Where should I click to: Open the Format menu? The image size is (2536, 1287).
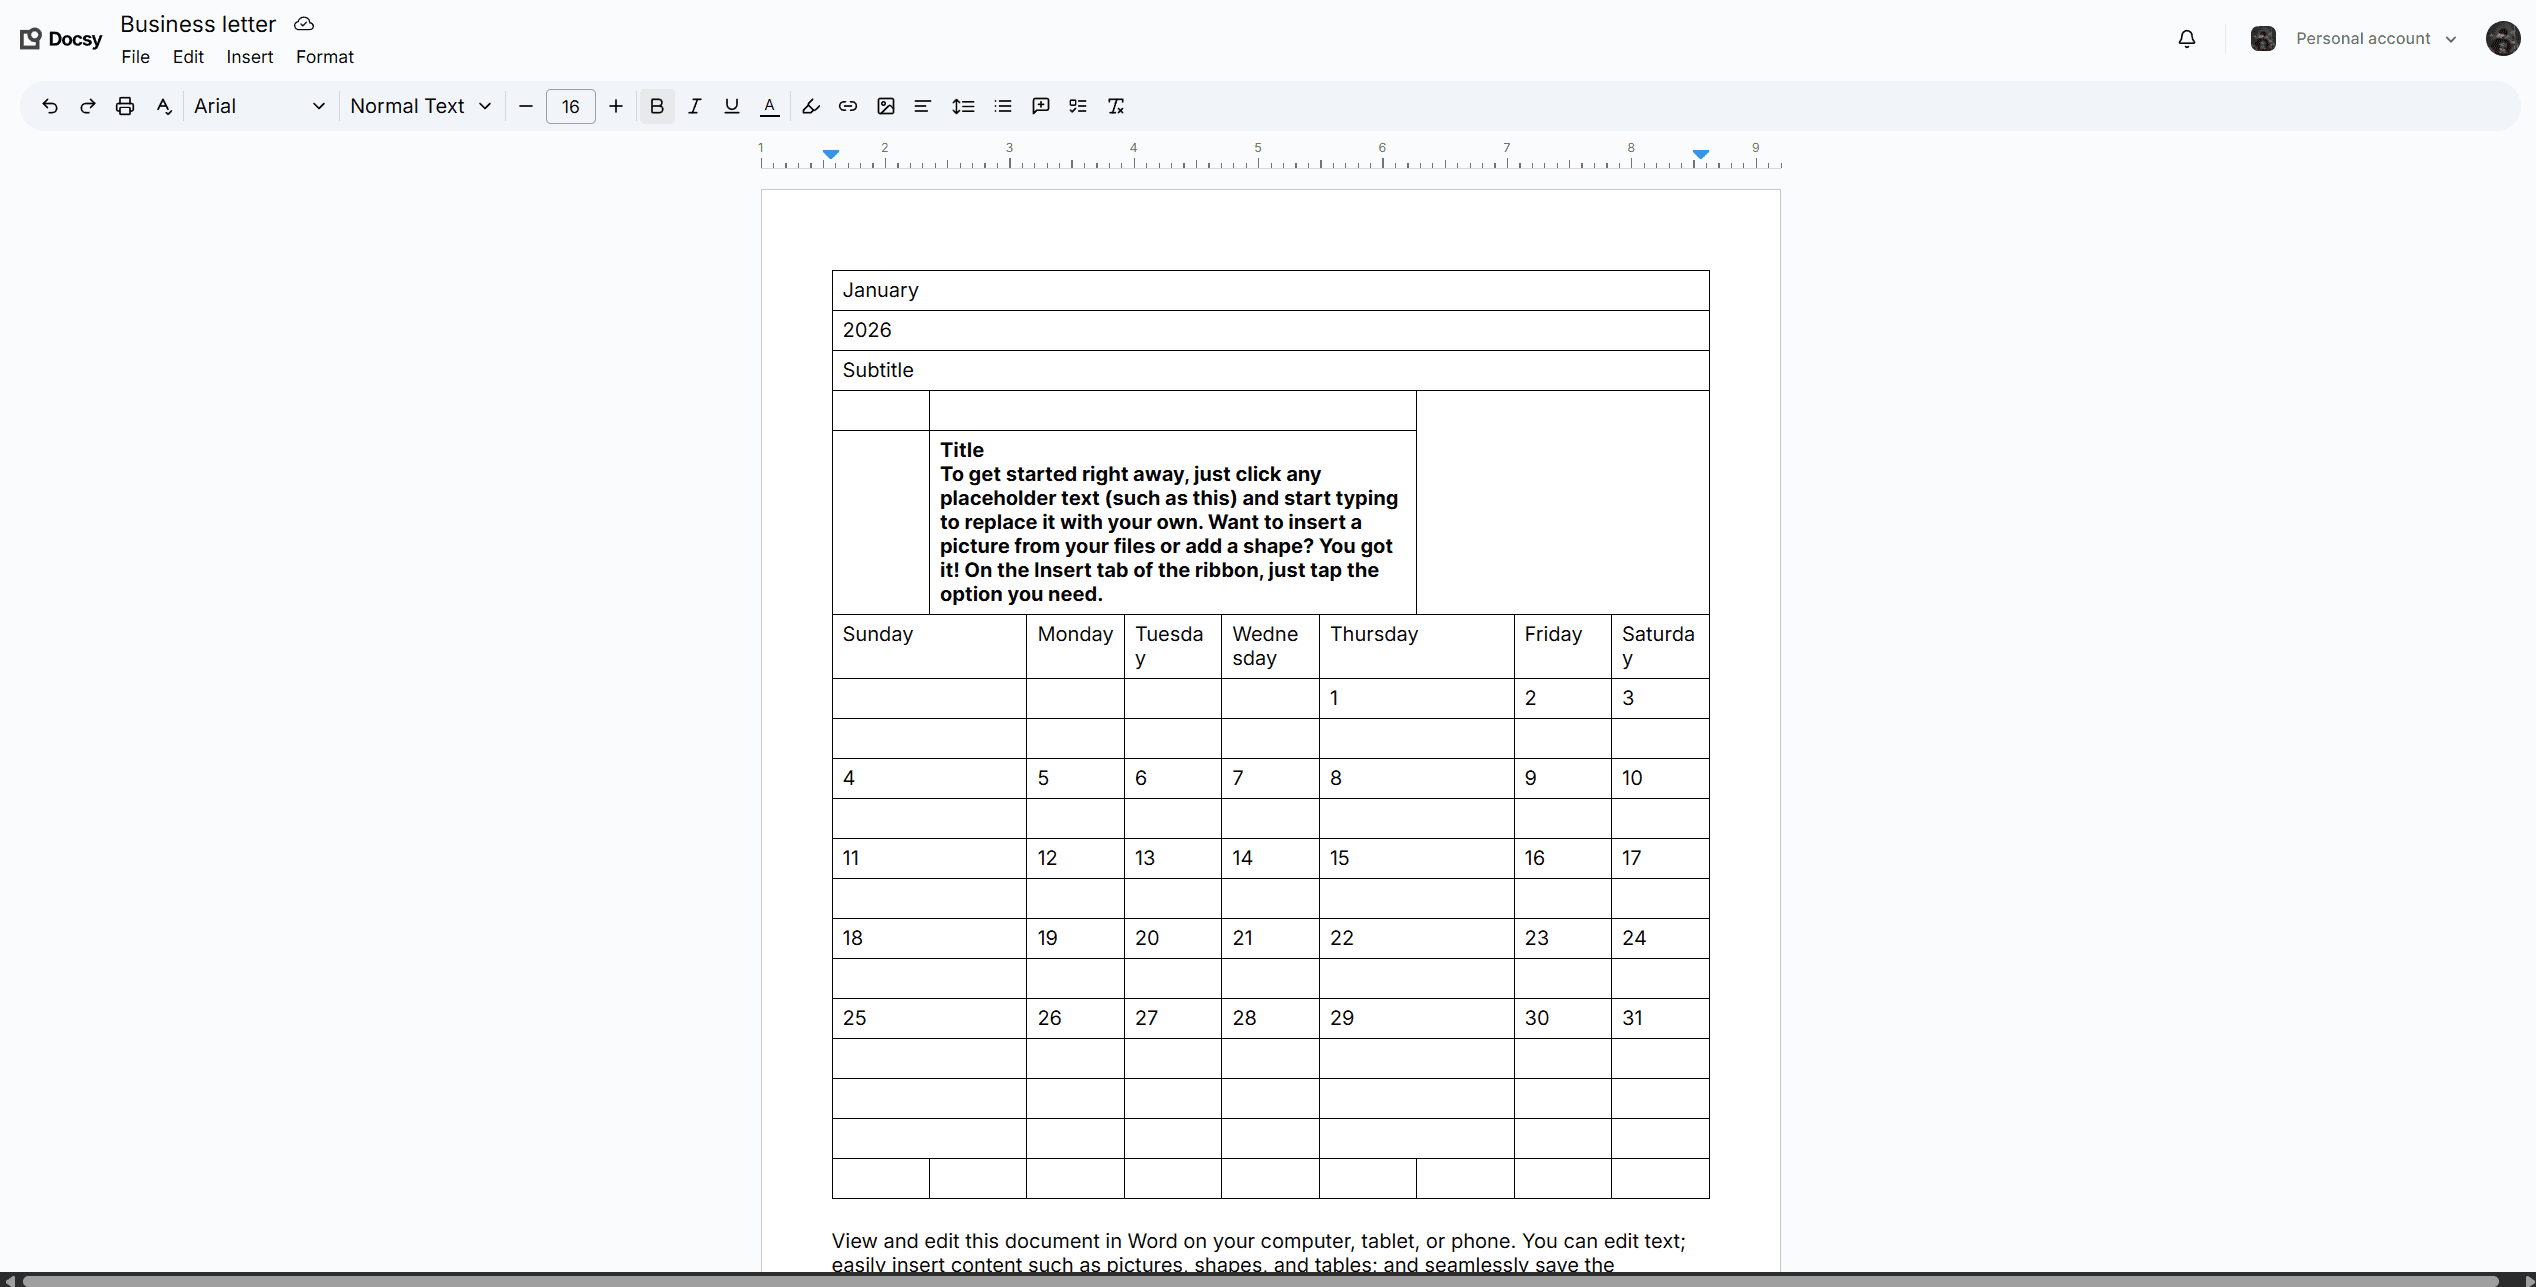(x=325, y=57)
